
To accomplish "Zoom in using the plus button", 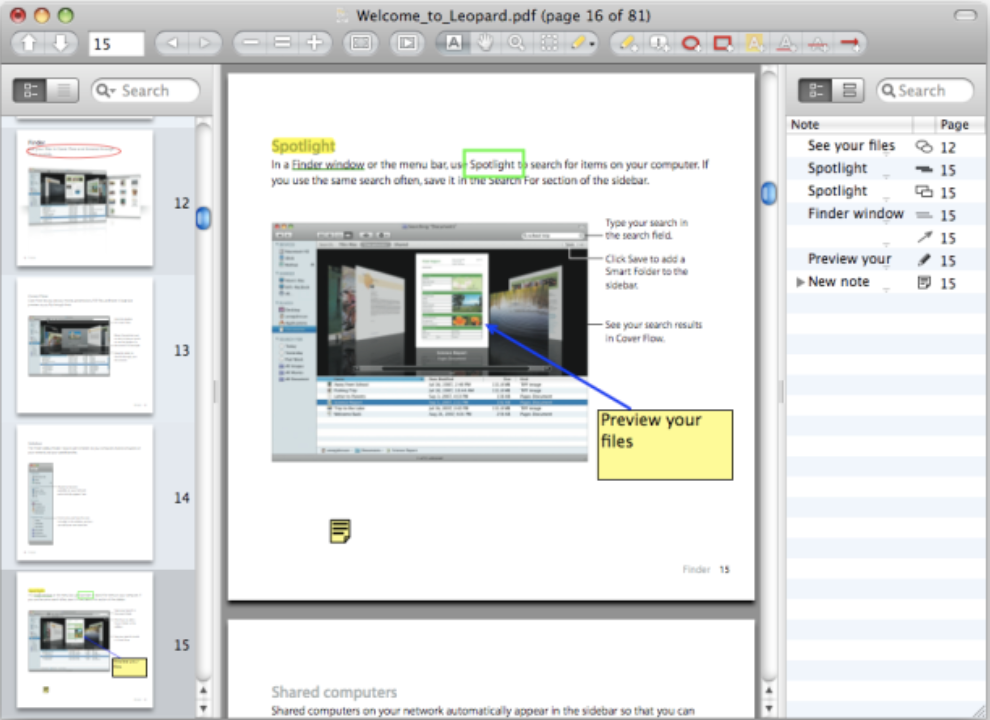I will pos(315,43).
